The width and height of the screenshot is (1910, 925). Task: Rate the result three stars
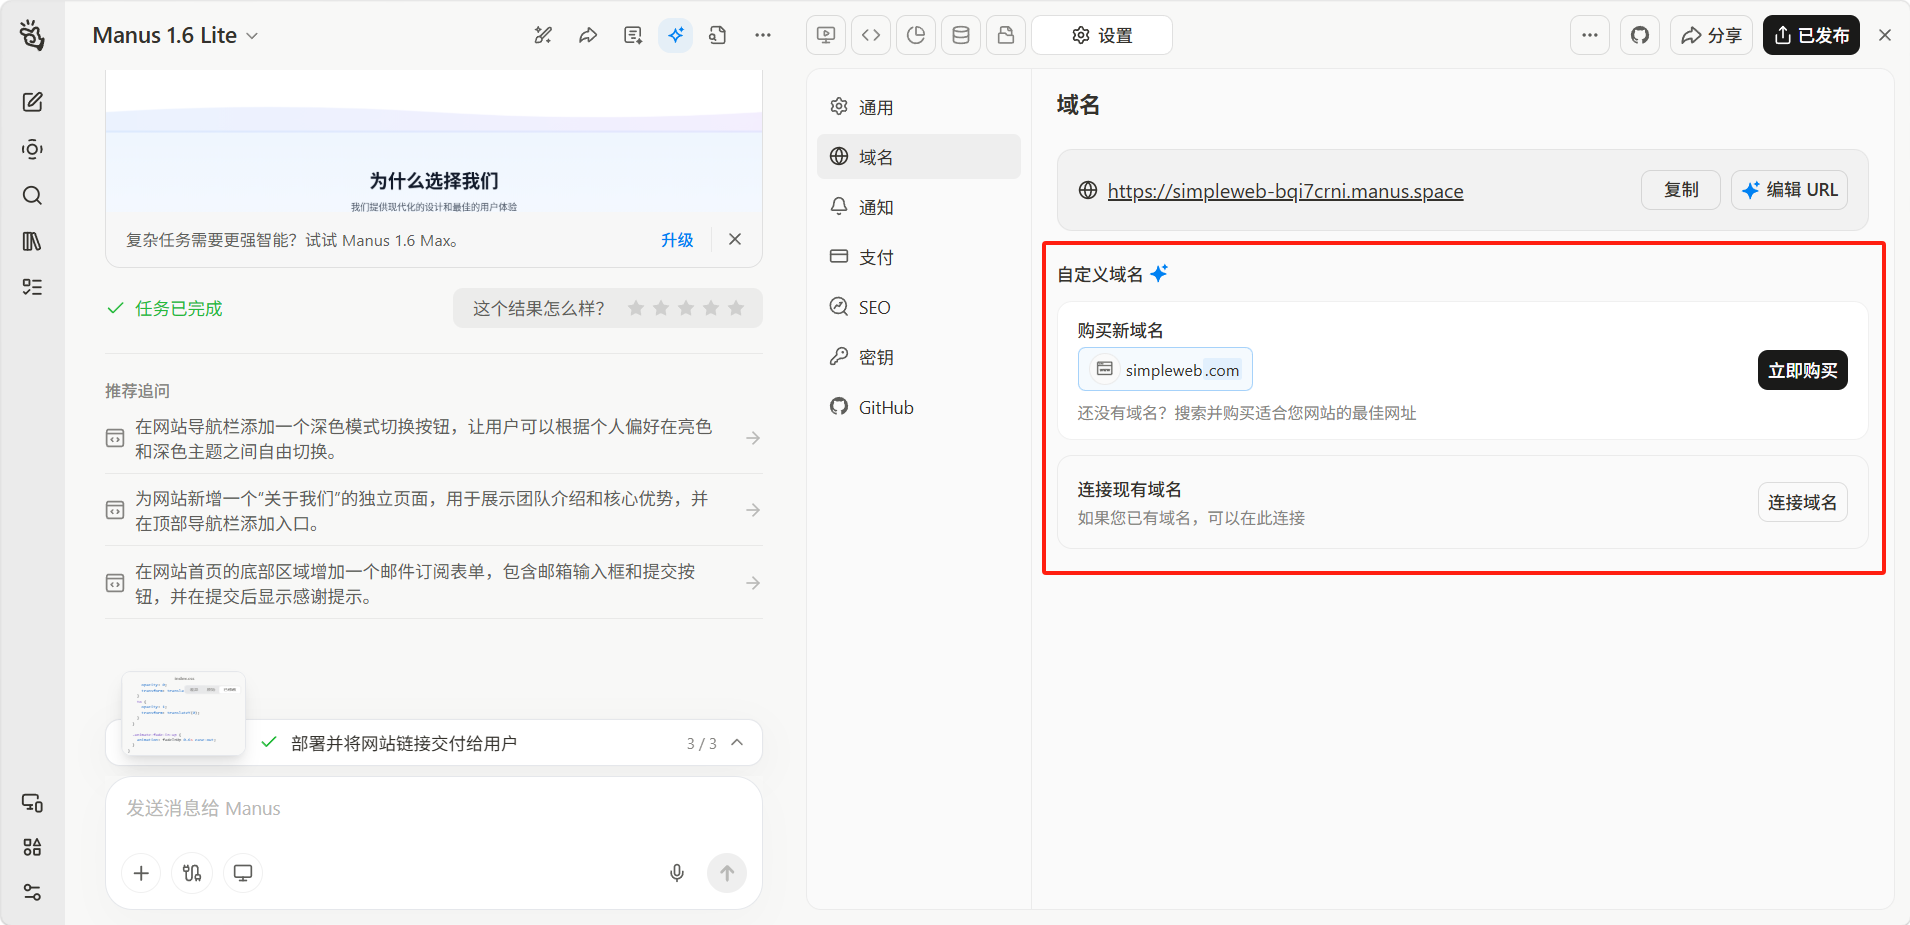[686, 308]
